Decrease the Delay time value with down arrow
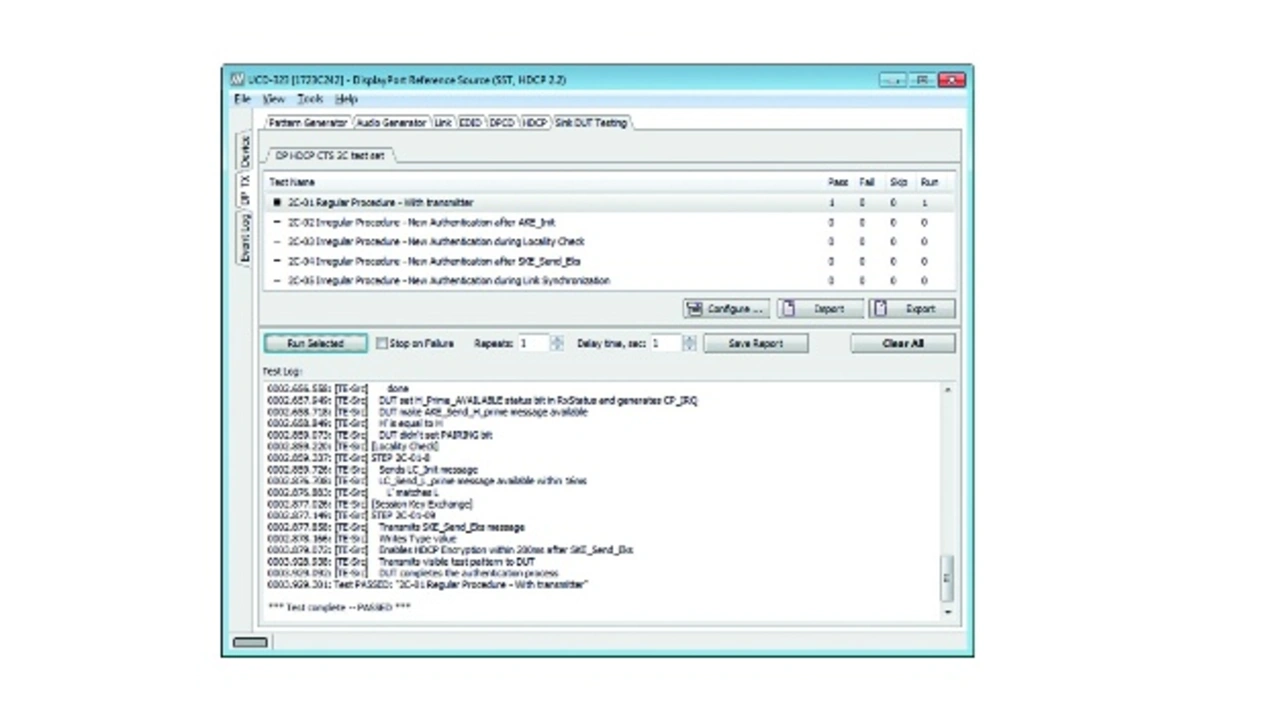The image size is (1280, 721). pyautogui.click(x=689, y=348)
